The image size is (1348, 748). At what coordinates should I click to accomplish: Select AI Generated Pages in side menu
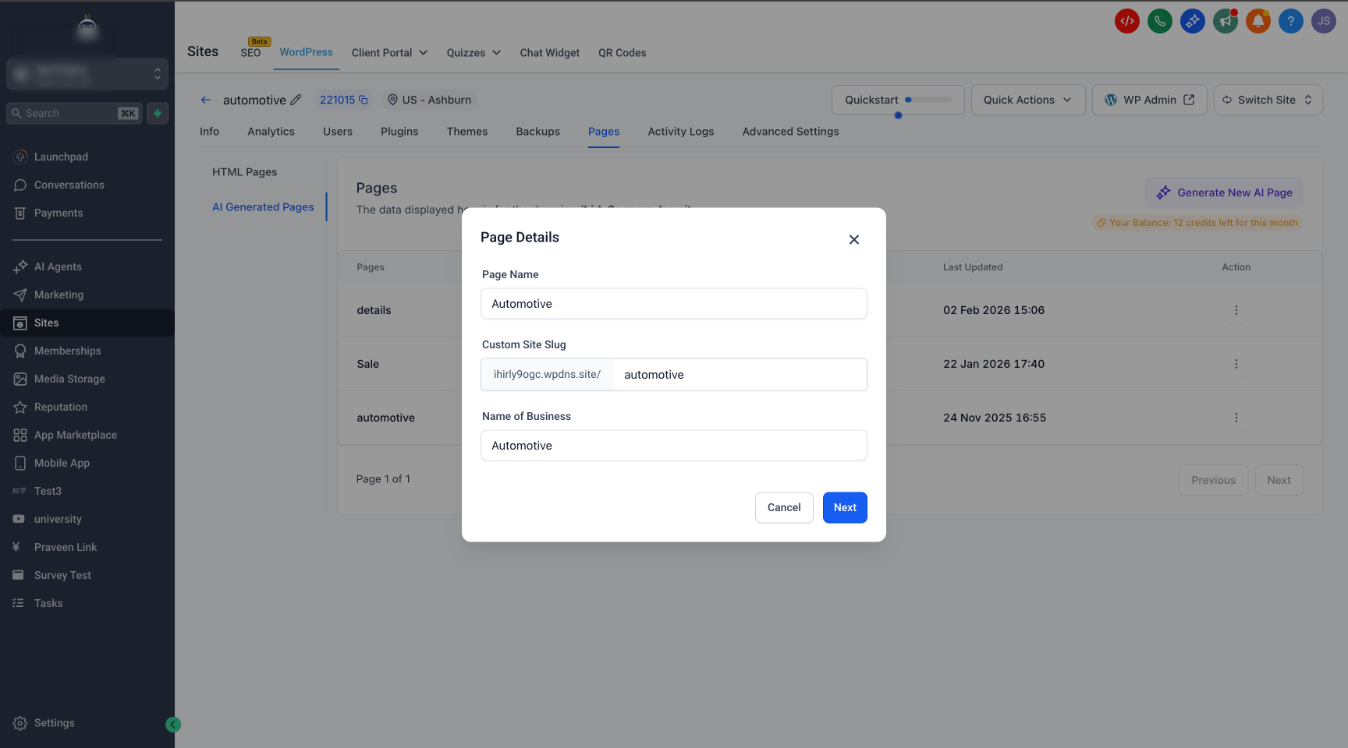(x=263, y=207)
